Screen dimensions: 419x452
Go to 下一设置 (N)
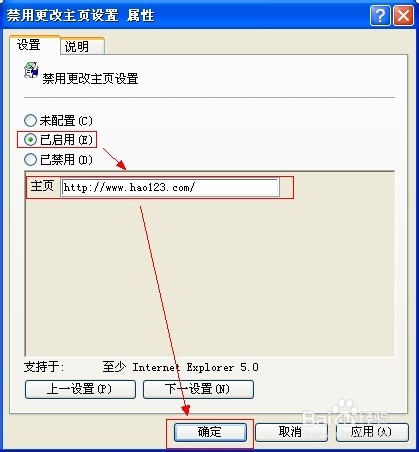(x=198, y=389)
